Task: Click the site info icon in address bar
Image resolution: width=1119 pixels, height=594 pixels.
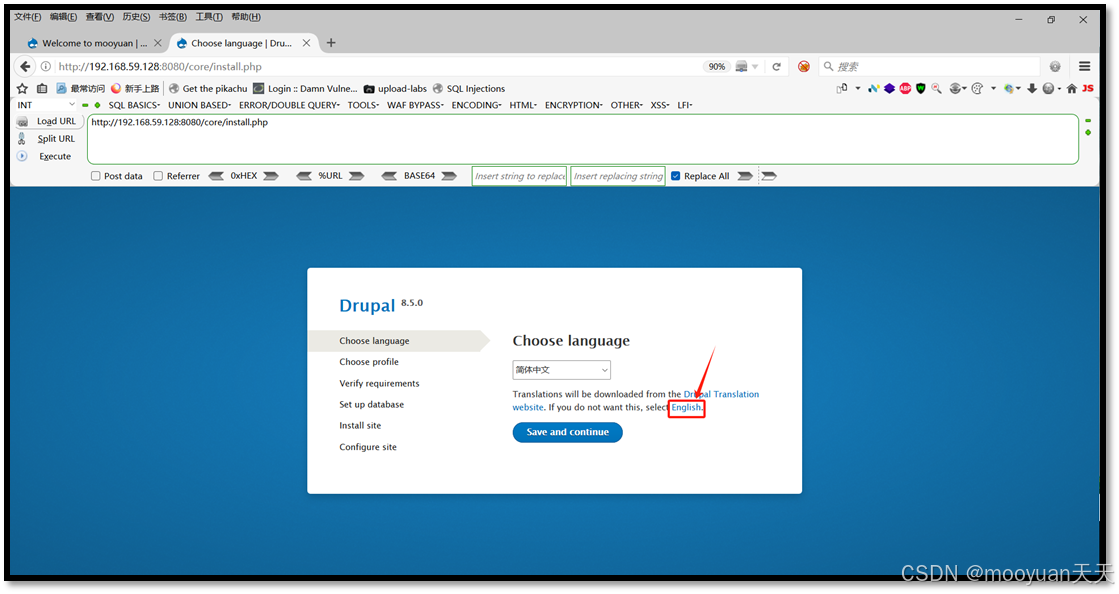Action: (x=46, y=66)
